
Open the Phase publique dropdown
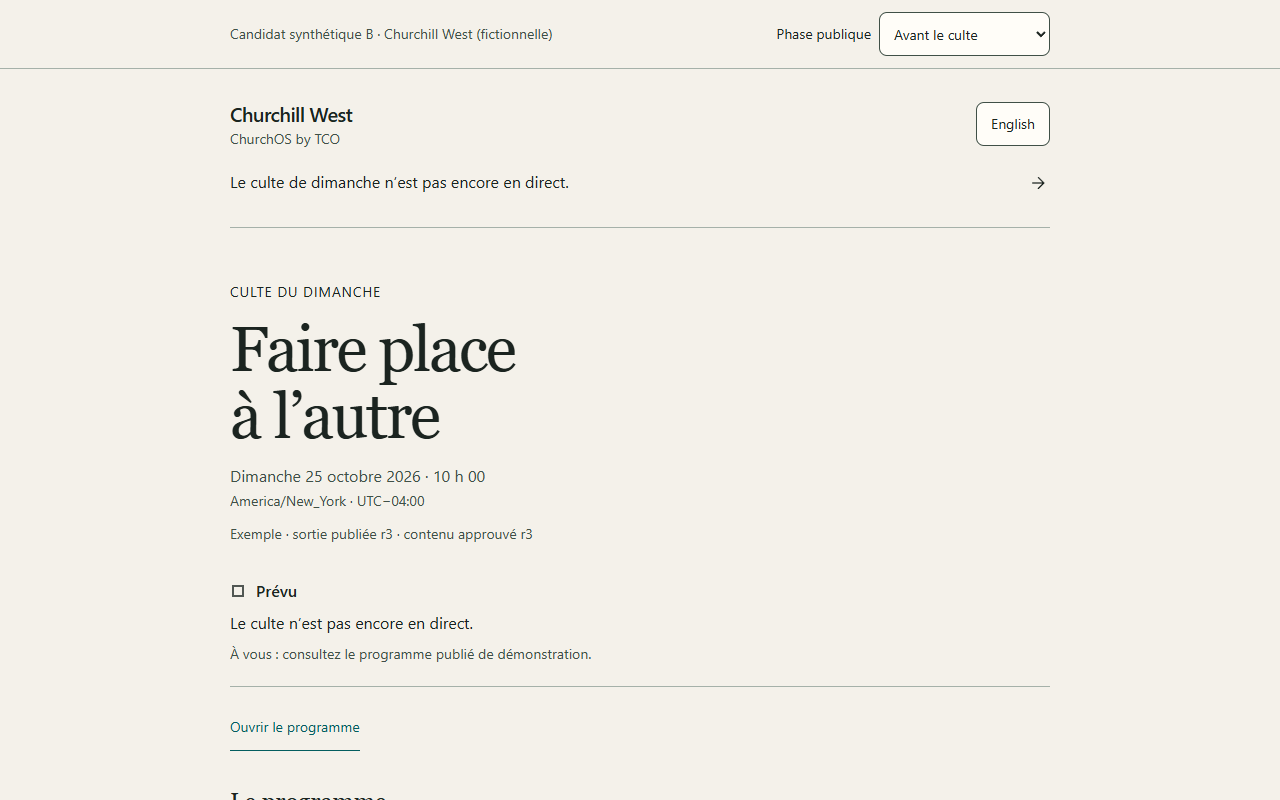tap(964, 34)
